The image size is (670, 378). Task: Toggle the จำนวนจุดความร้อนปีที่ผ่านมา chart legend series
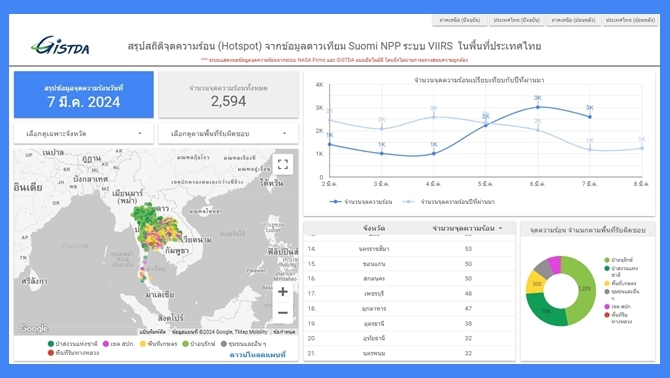click(x=449, y=202)
